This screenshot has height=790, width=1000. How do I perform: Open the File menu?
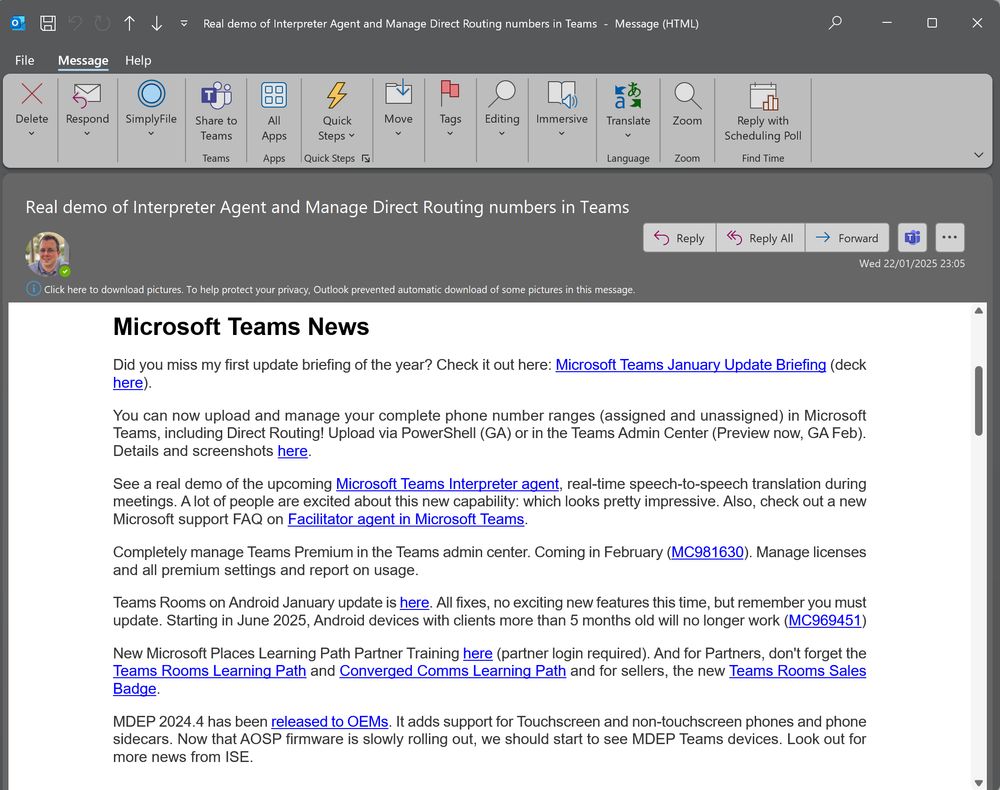tap(25, 61)
